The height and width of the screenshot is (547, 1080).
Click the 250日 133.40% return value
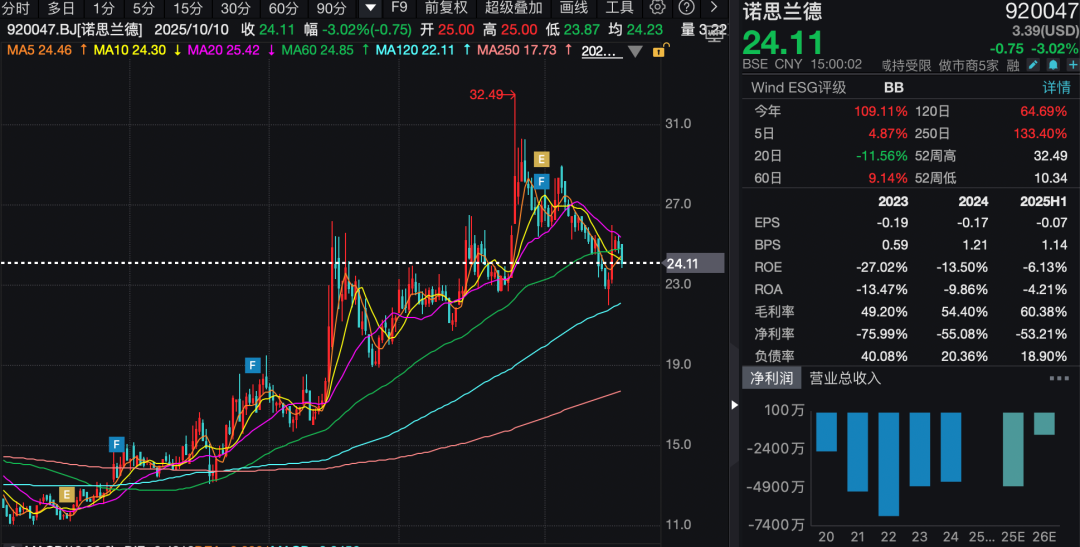[1042, 133]
